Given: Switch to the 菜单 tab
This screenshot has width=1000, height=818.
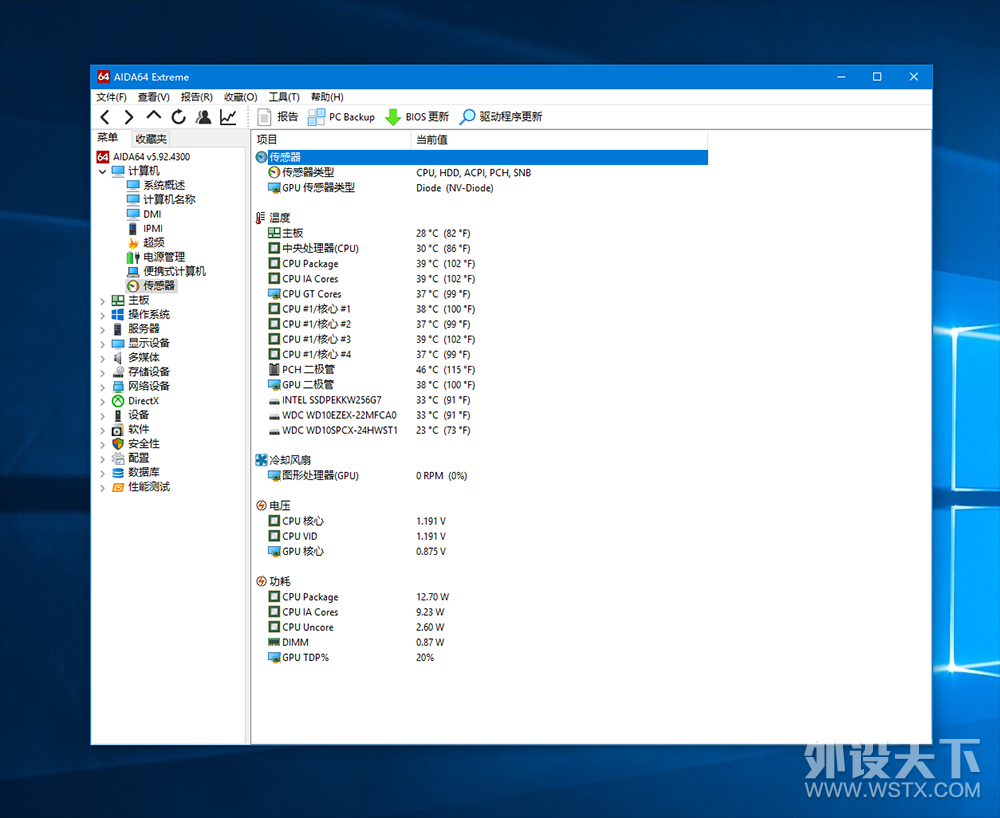Looking at the screenshot, I should (x=108, y=138).
